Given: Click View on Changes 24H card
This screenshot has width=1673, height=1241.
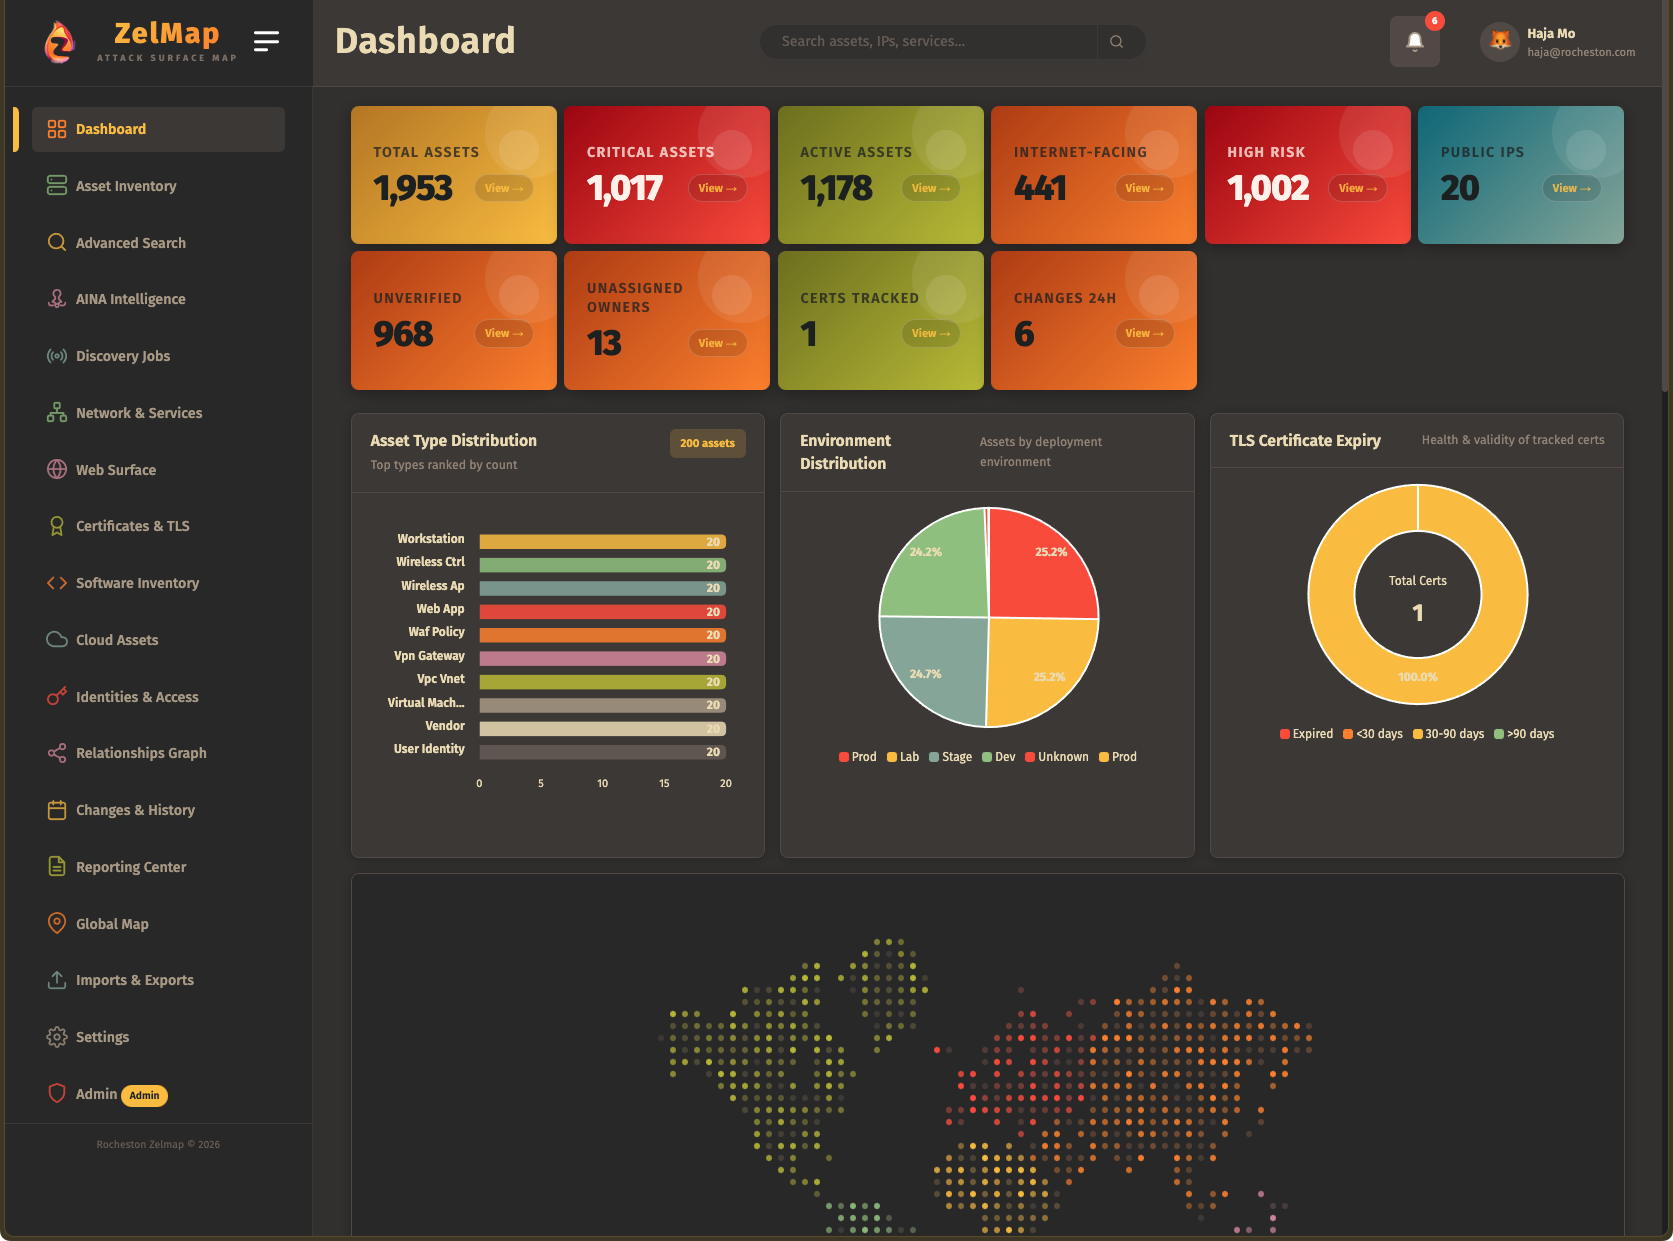Looking at the screenshot, I should click(1144, 334).
